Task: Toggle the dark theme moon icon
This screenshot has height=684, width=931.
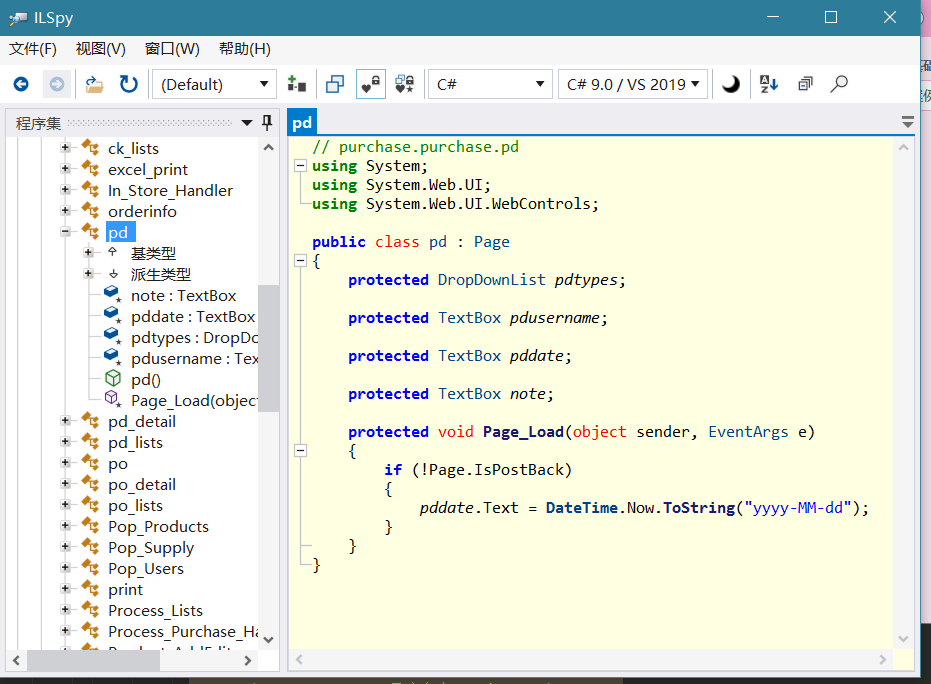Action: (x=731, y=85)
